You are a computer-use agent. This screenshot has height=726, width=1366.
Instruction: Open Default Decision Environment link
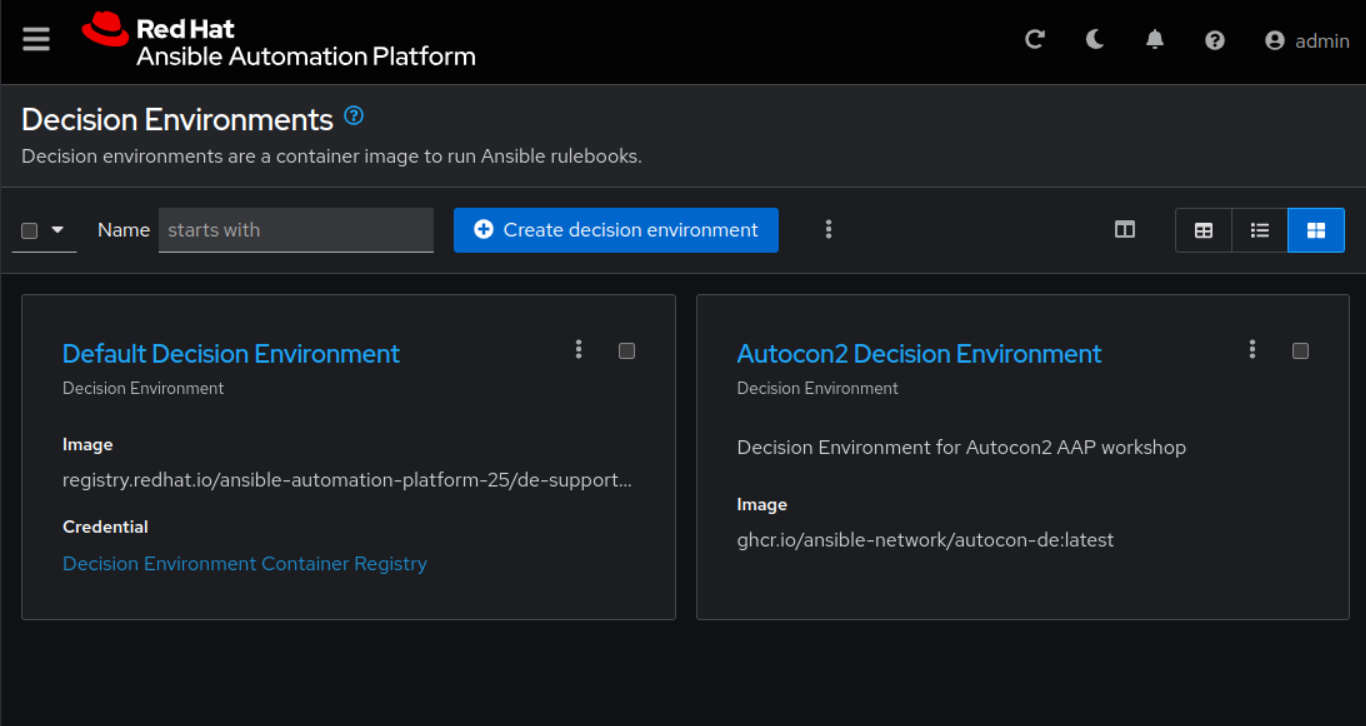click(x=231, y=354)
